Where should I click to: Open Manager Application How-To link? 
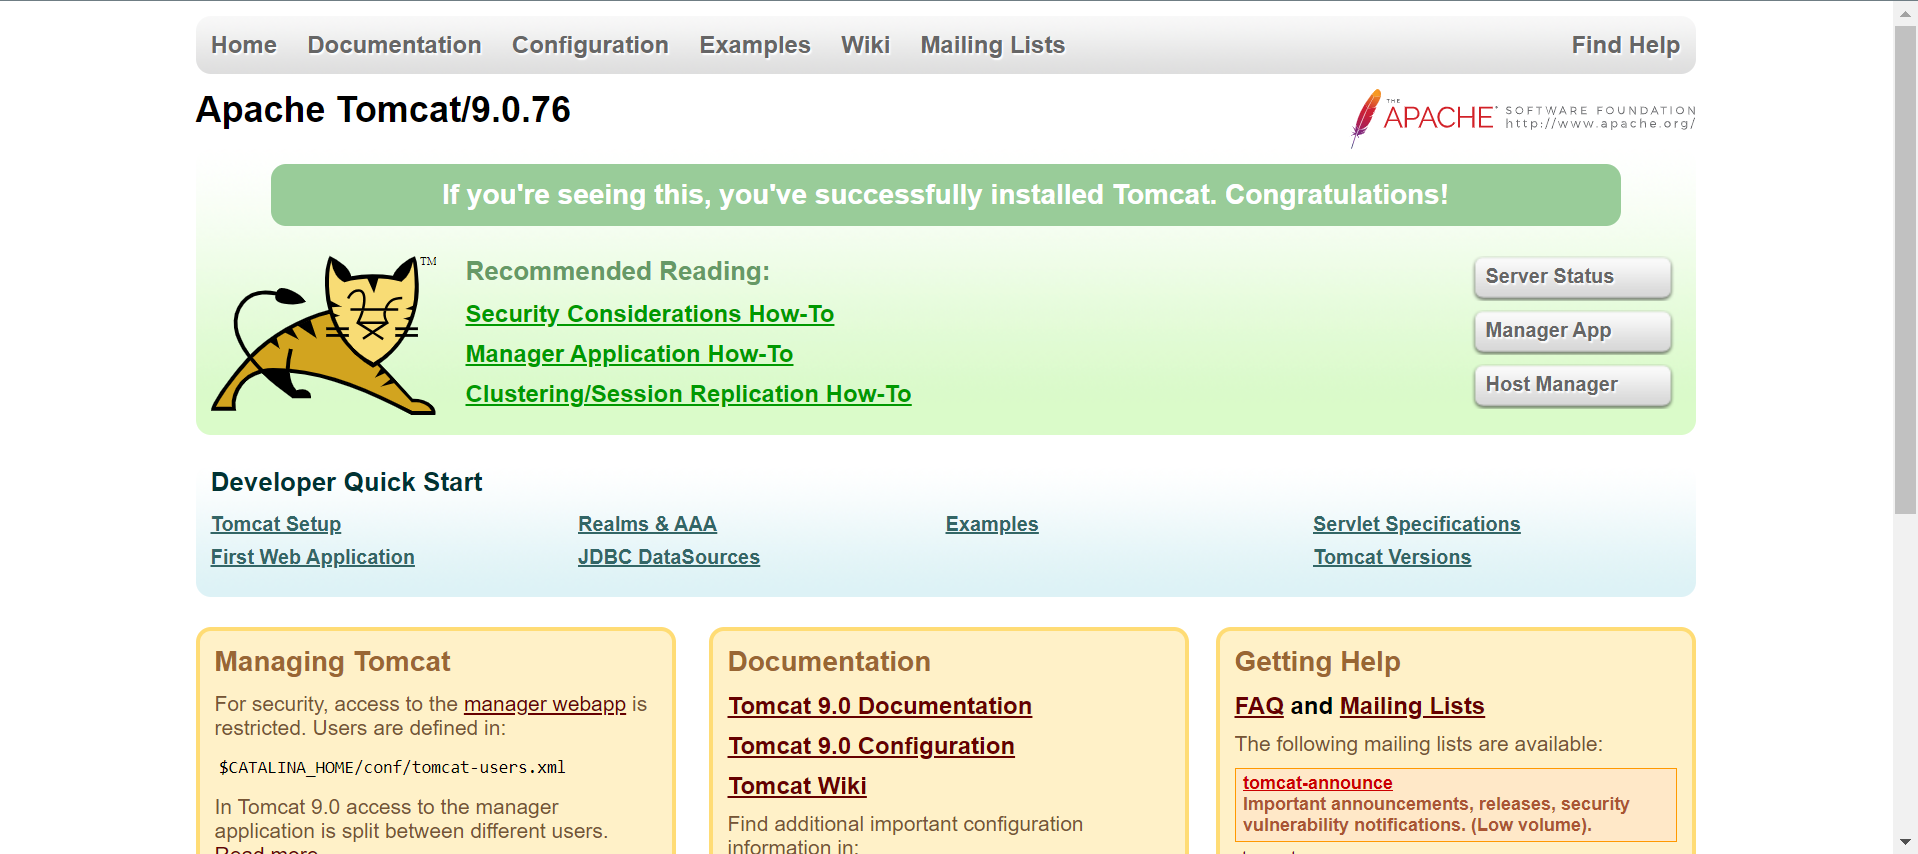[629, 354]
